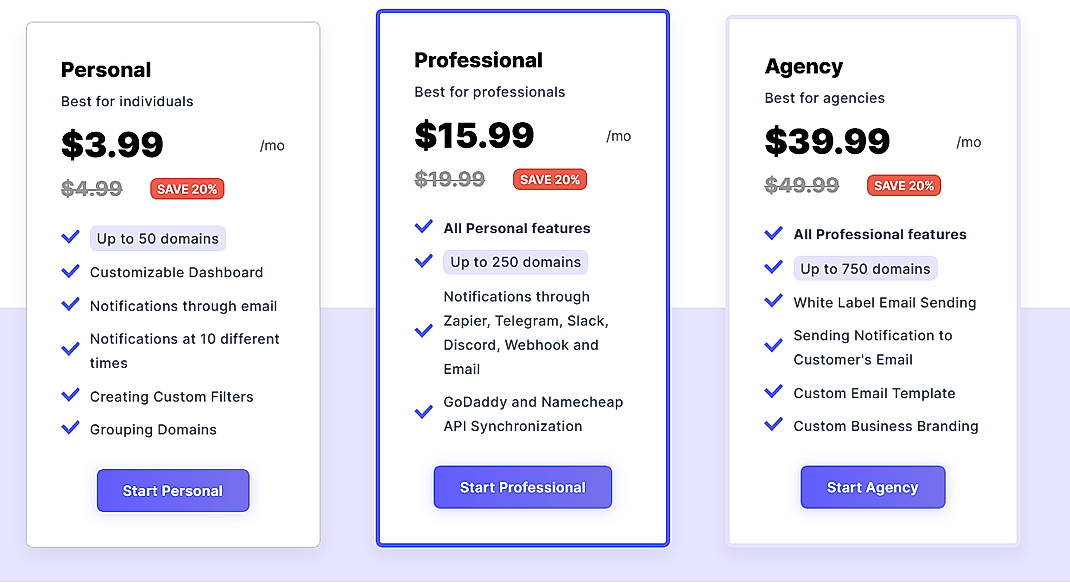Select the checkmark next to 'Custom Business Branding'

pos(773,426)
